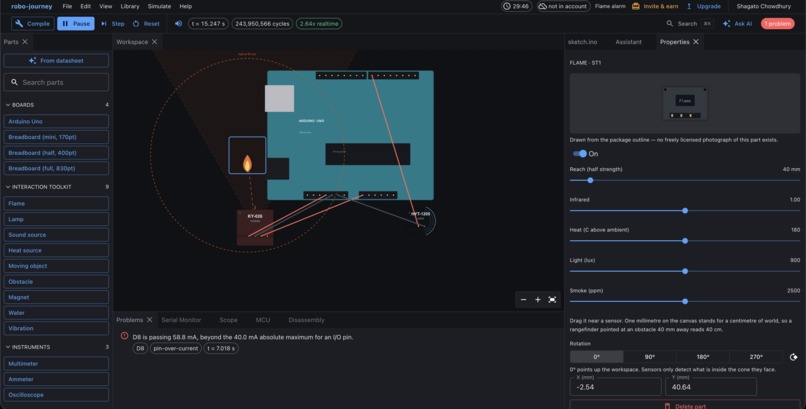
Task: Click From datasheet button
Action: (x=56, y=61)
